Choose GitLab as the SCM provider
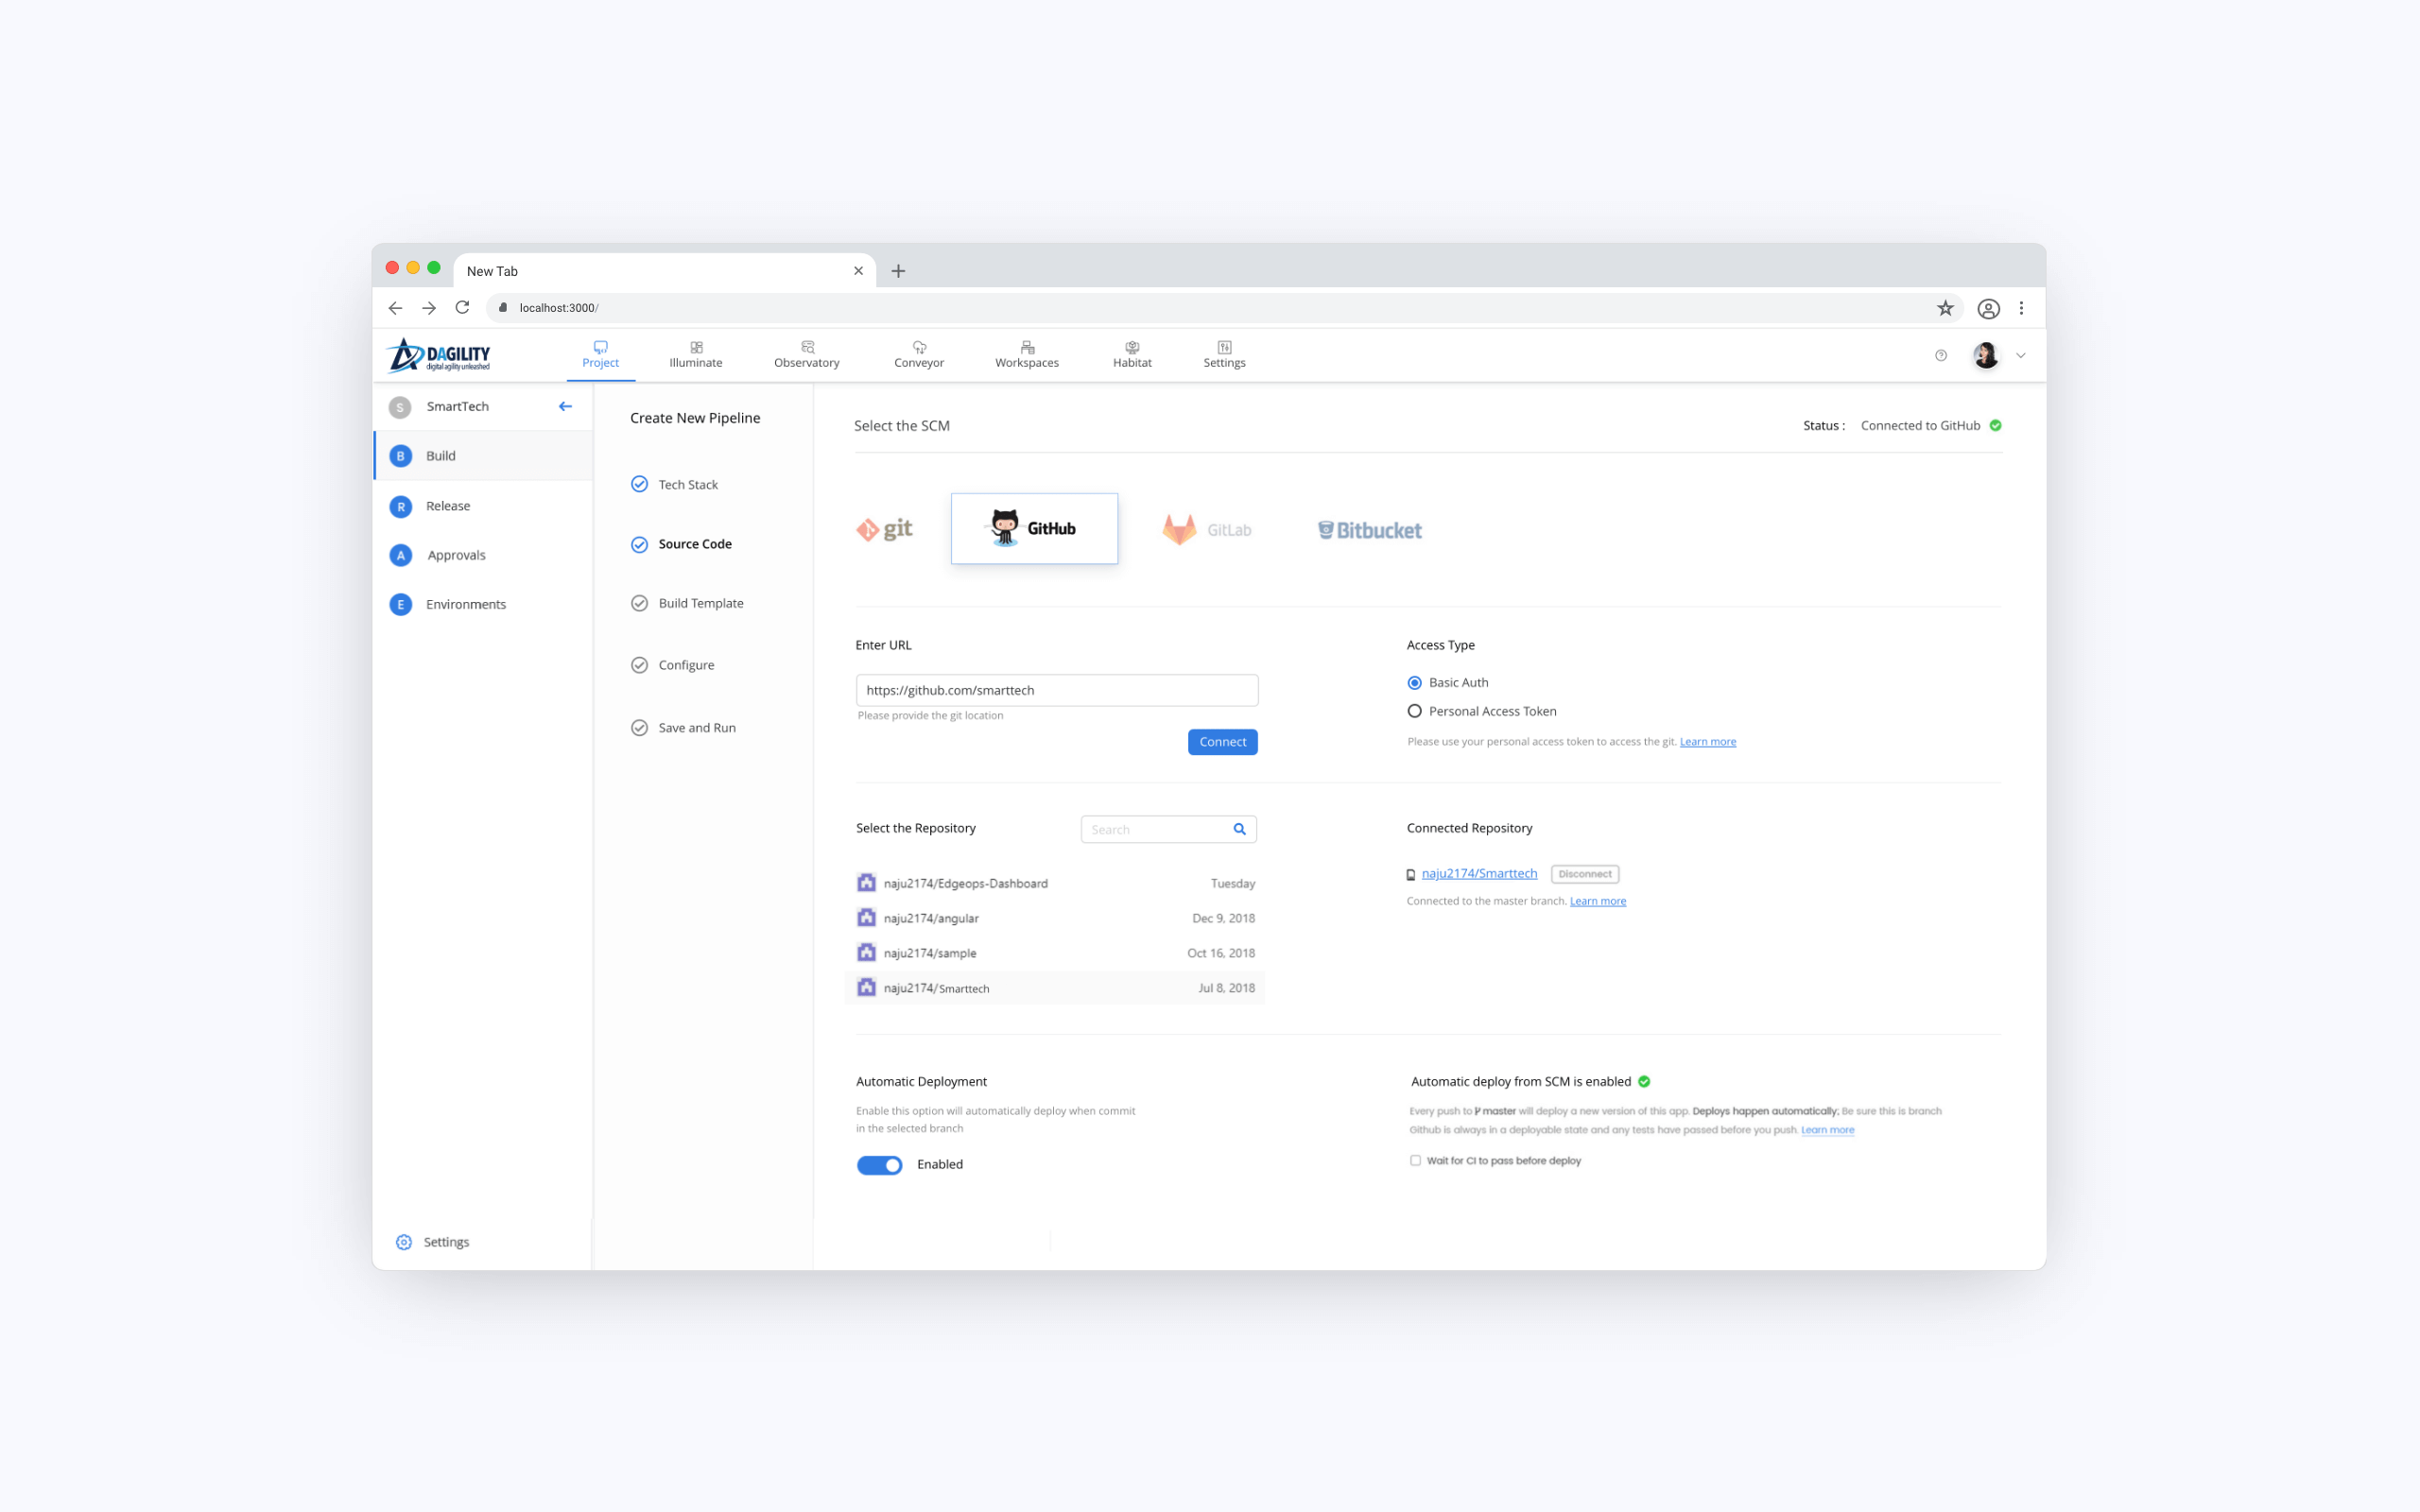Viewport: 2420px width, 1512px height. point(1207,529)
